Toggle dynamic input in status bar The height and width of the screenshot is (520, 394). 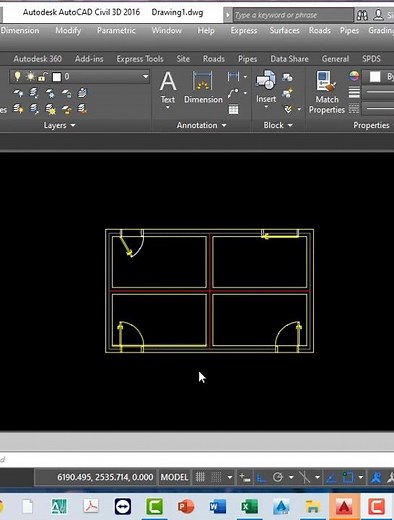pos(245,477)
